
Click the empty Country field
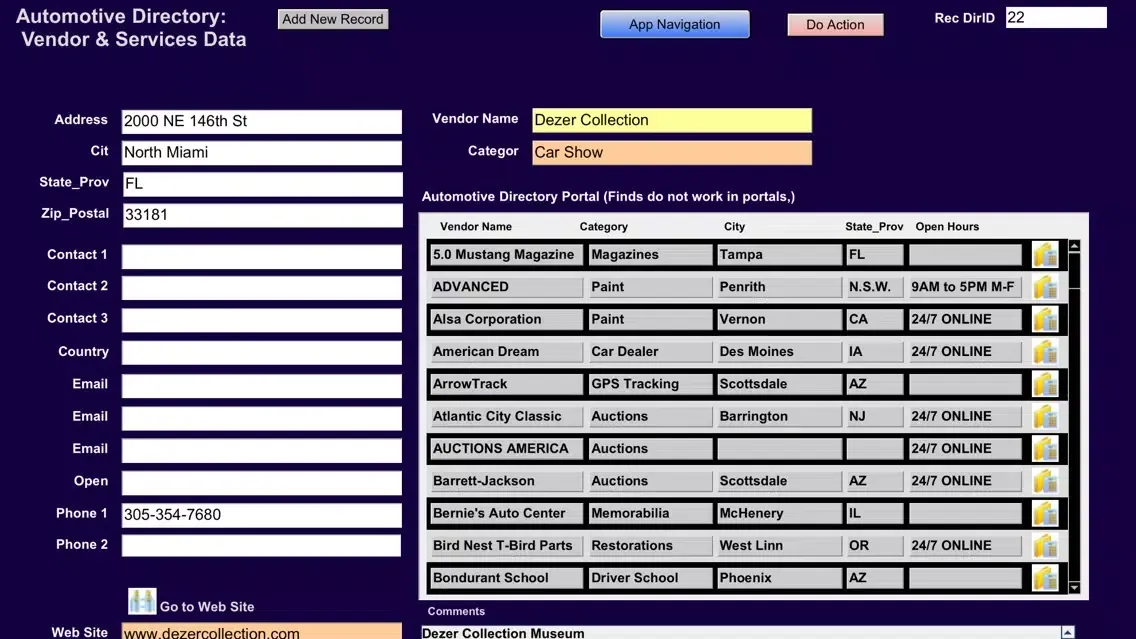click(262, 353)
